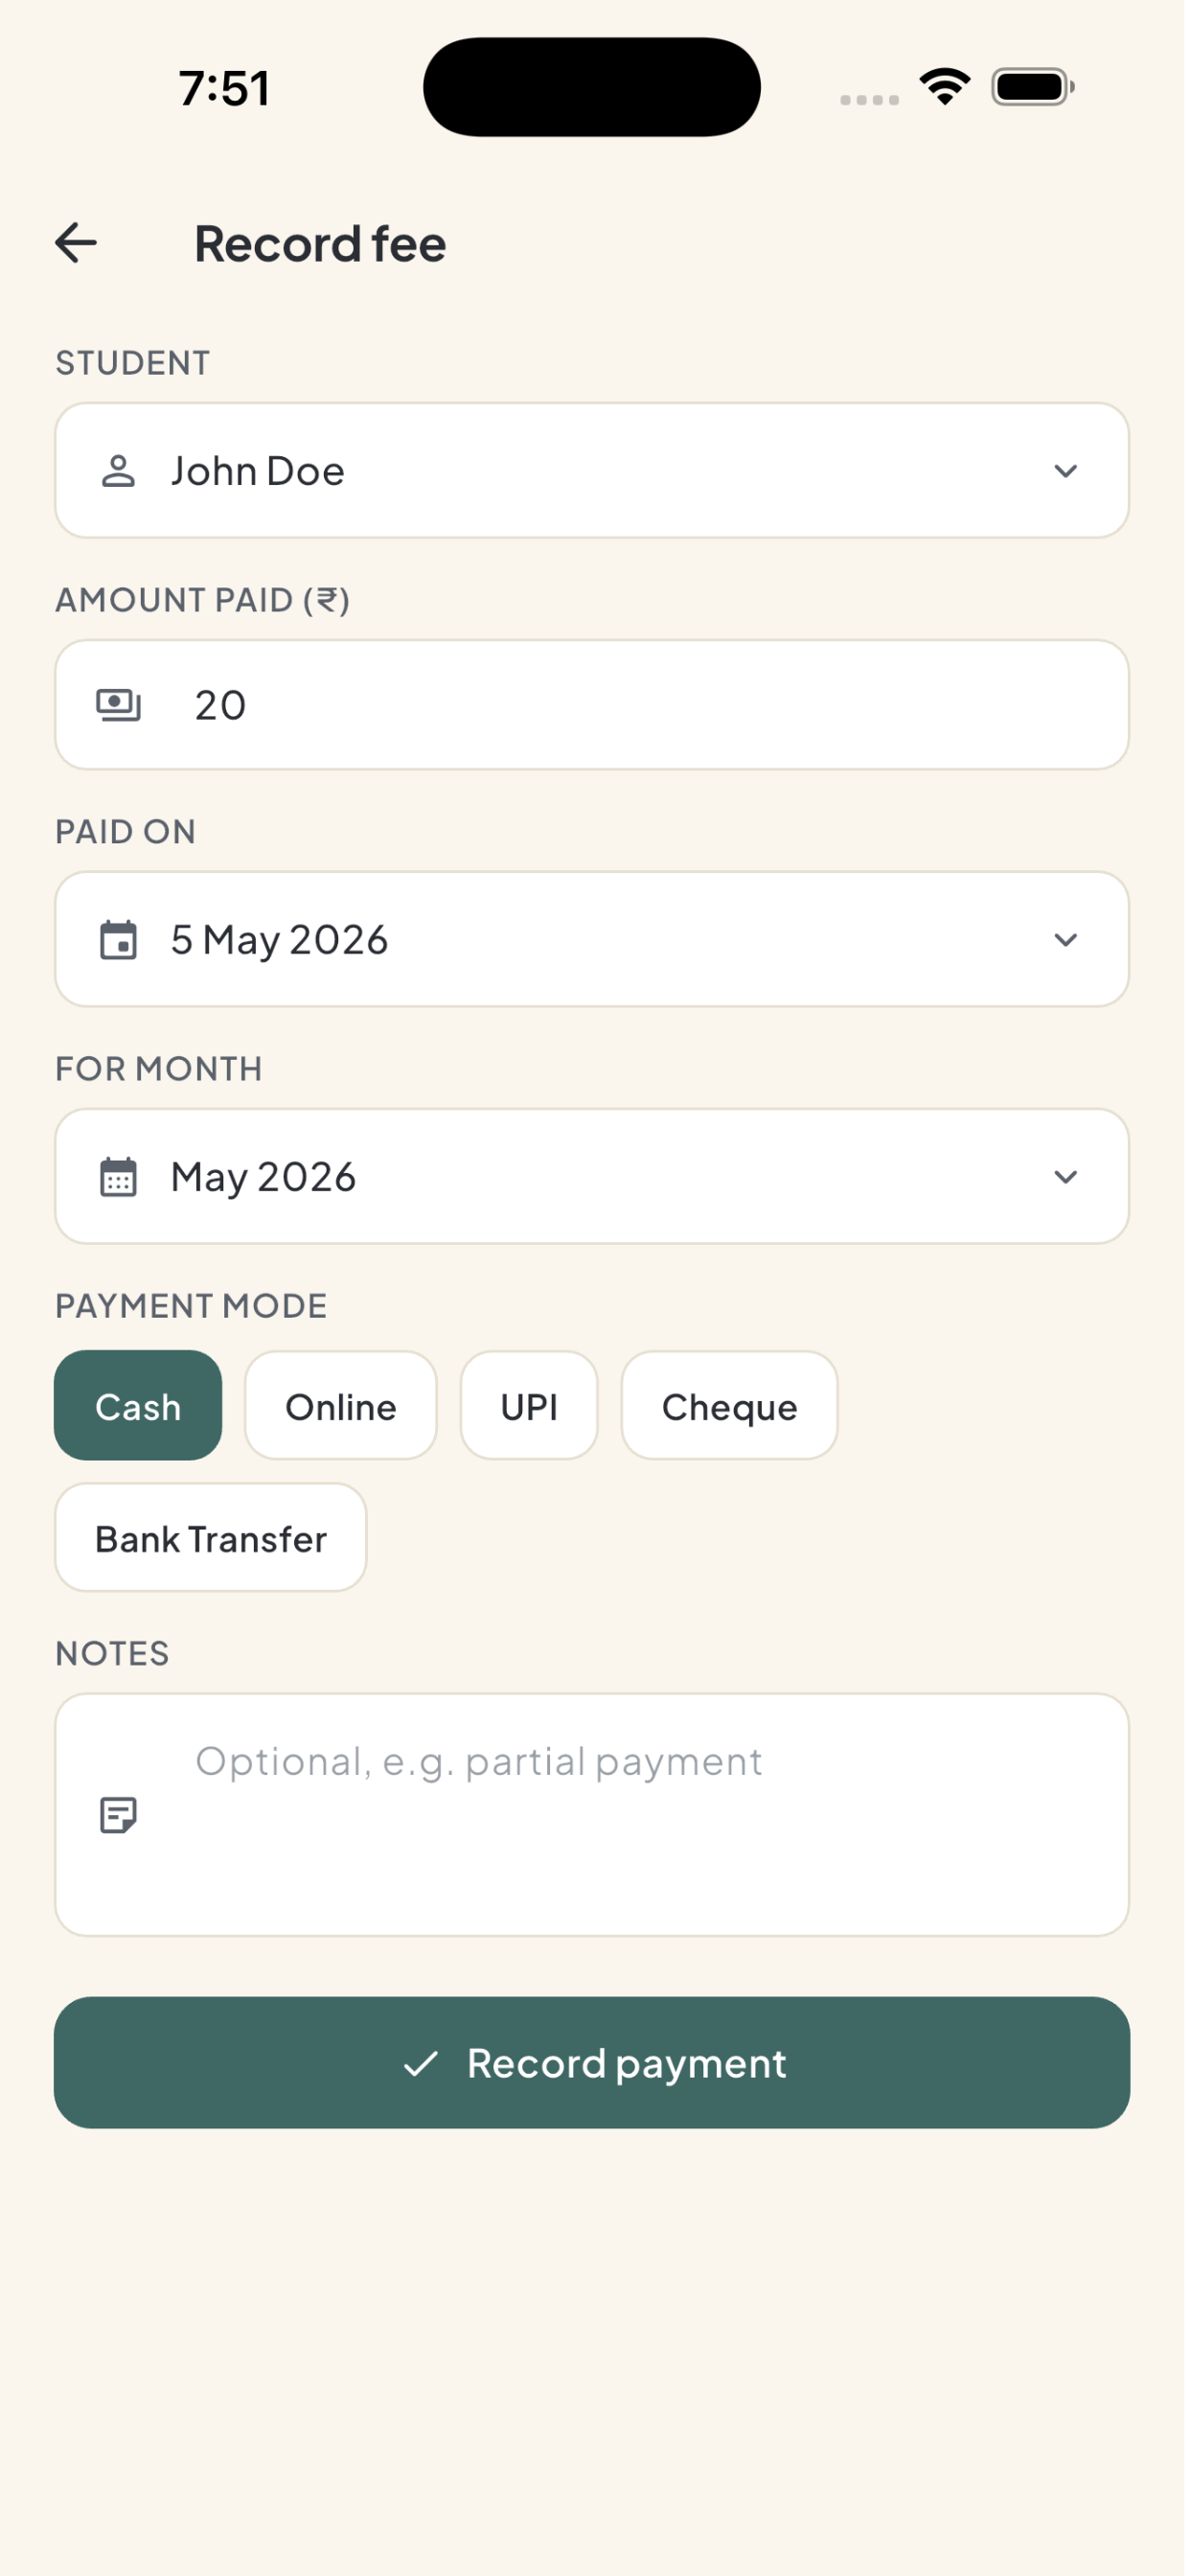Screen dimensions: 1190x2576
Task: Tap the battery icon in status bar
Action: 1038,87
